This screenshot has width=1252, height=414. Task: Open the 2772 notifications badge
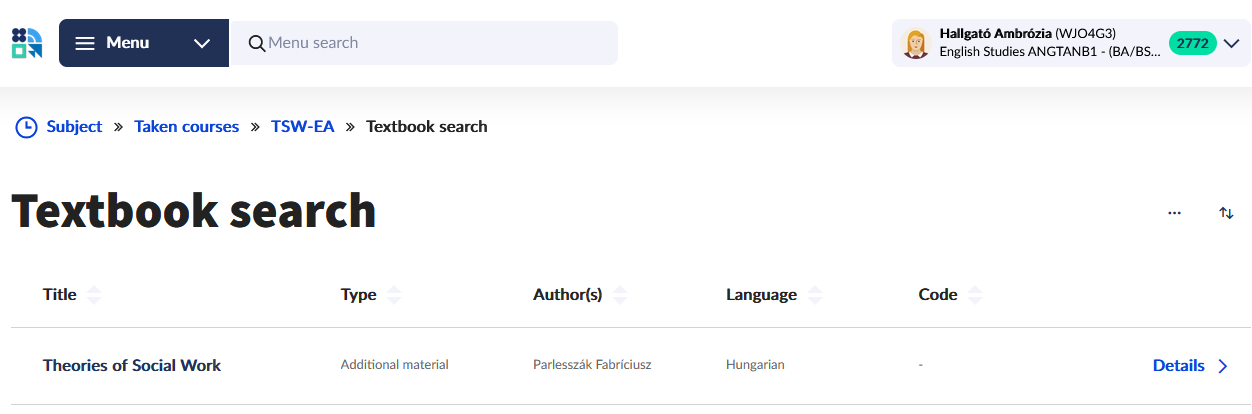[1192, 43]
